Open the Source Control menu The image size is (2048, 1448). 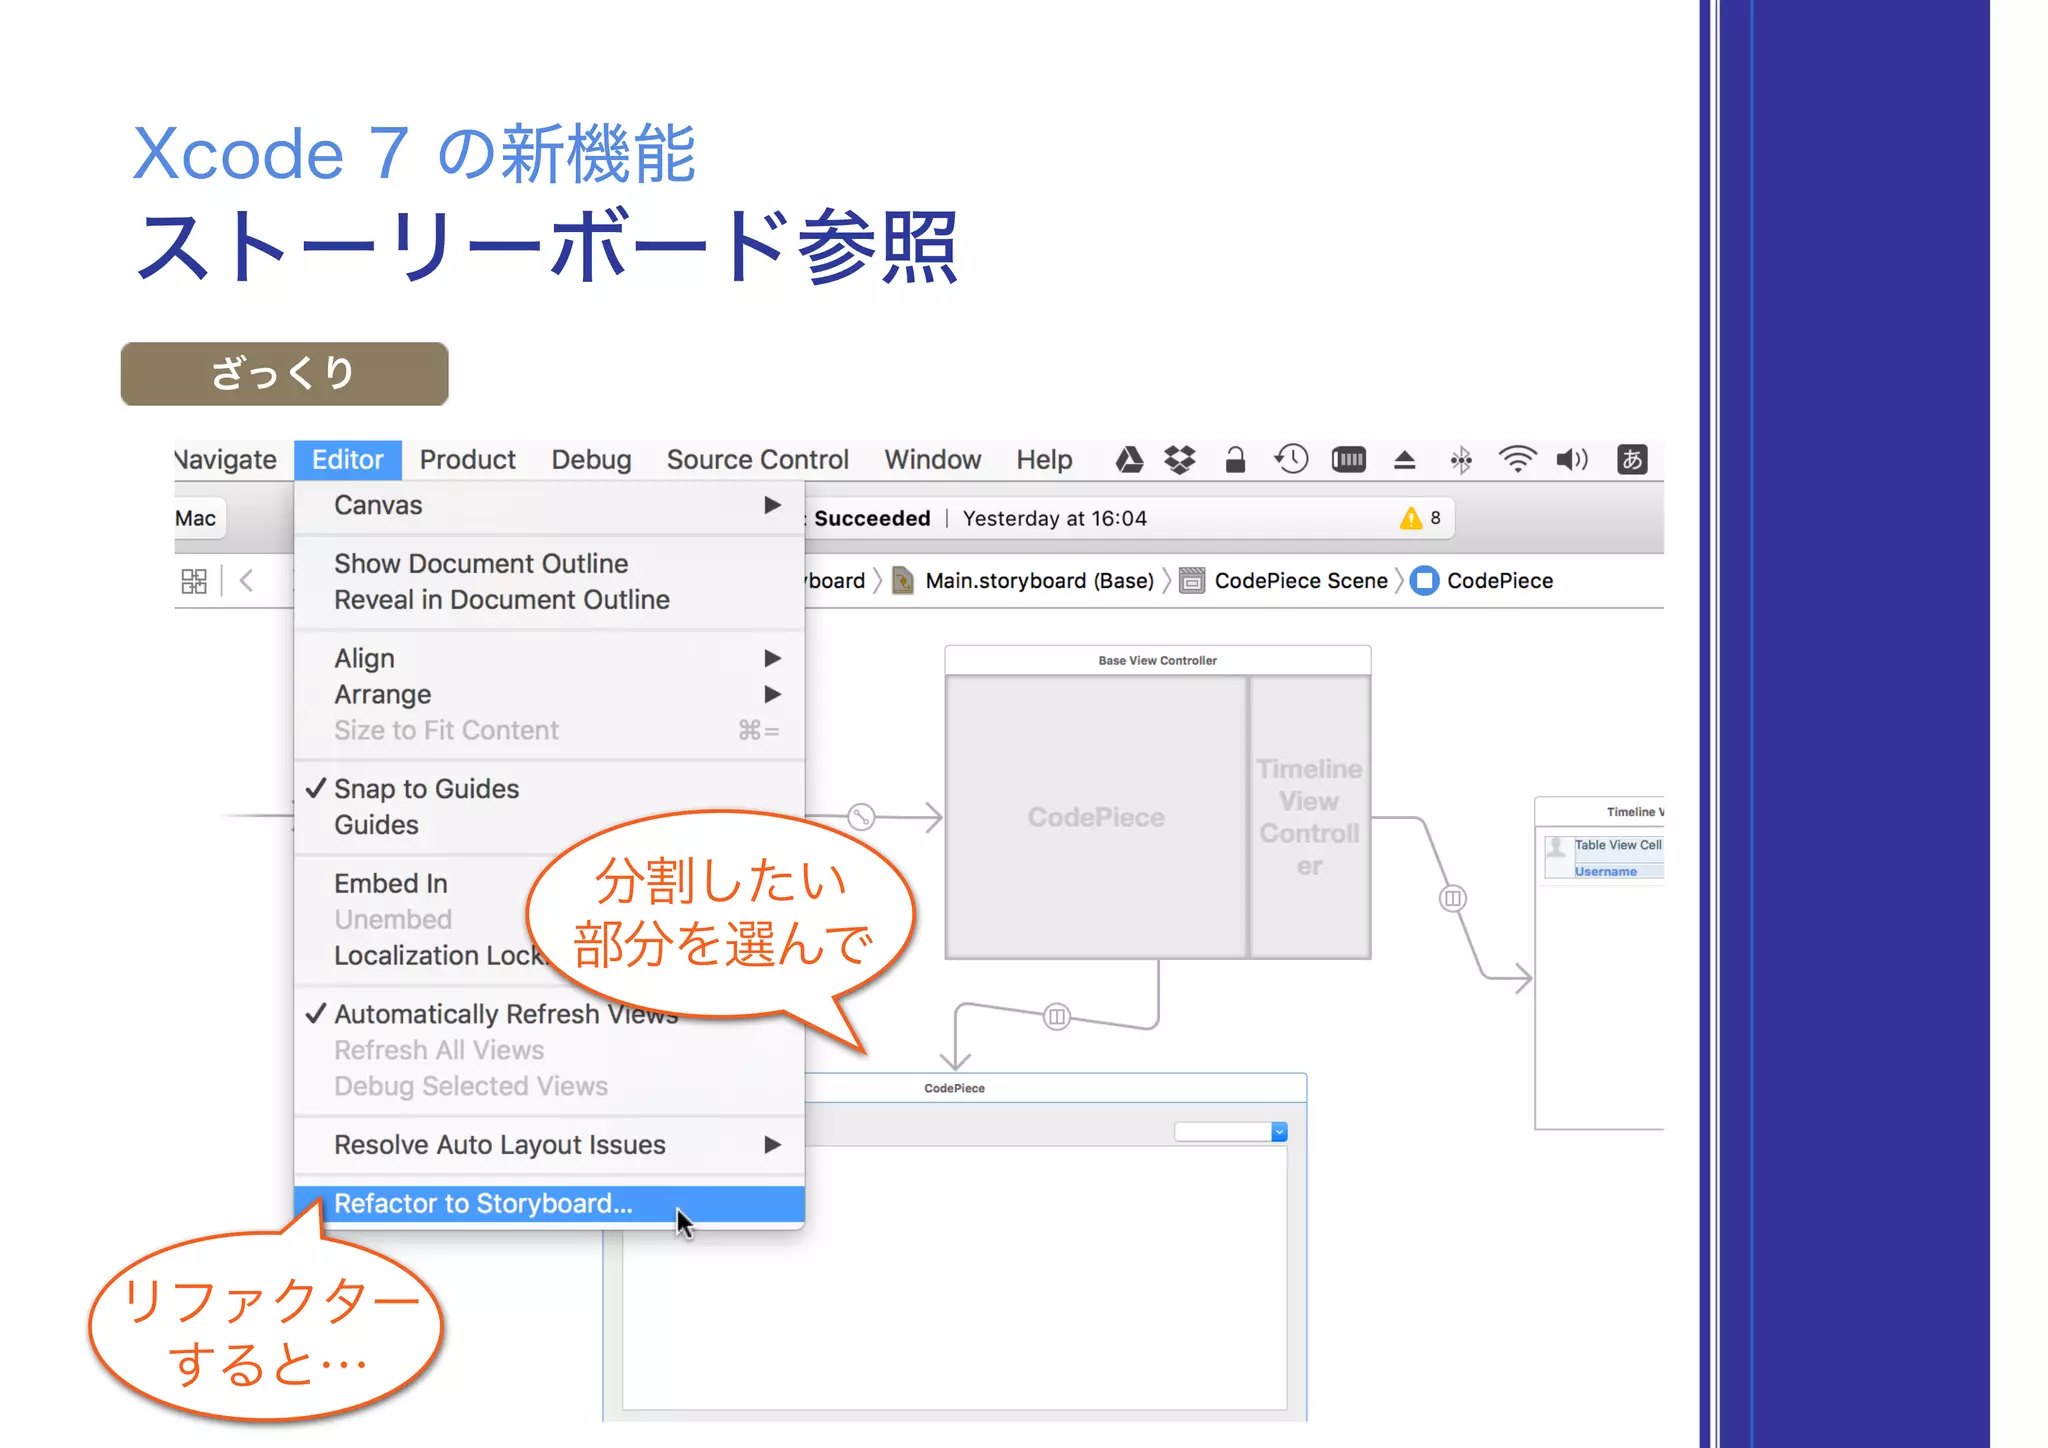click(757, 460)
